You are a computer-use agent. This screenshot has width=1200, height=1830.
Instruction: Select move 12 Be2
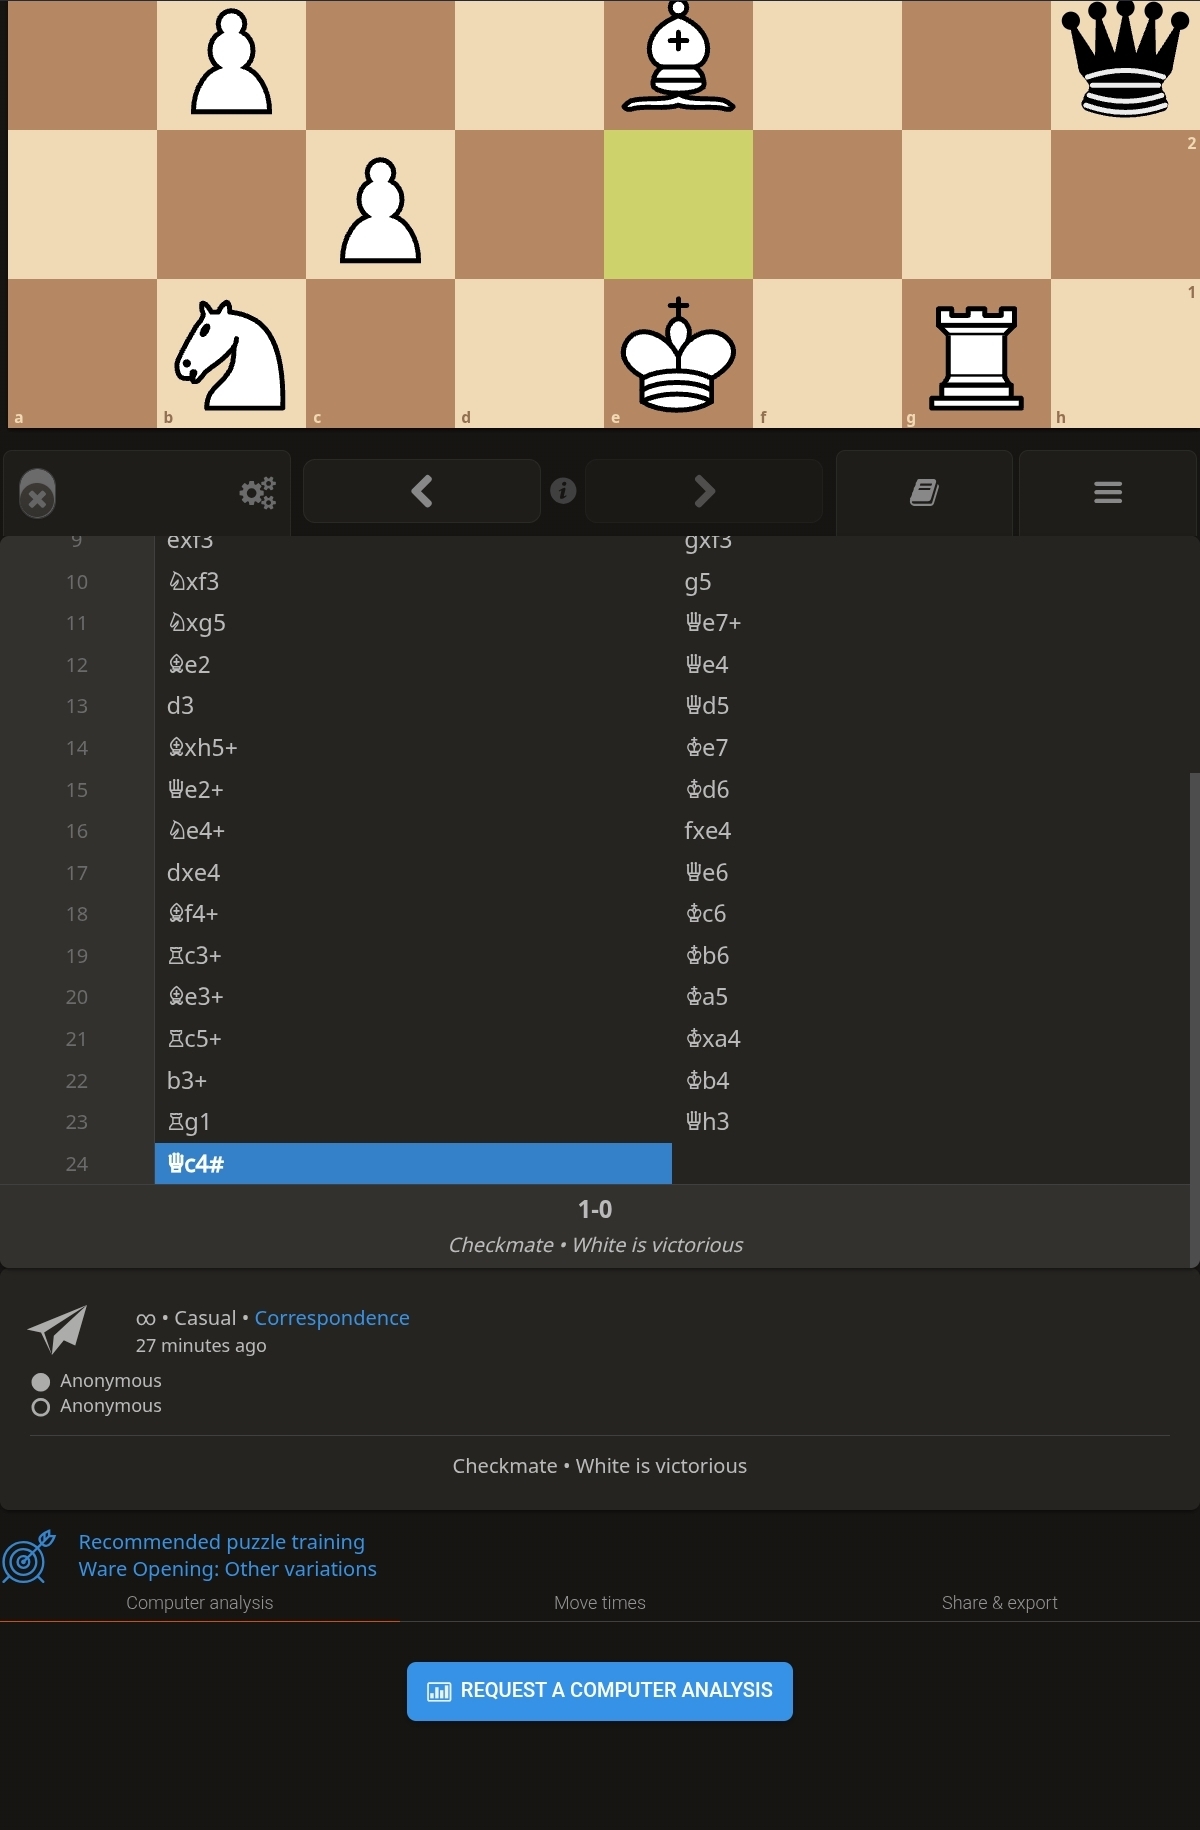coord(413,664)
